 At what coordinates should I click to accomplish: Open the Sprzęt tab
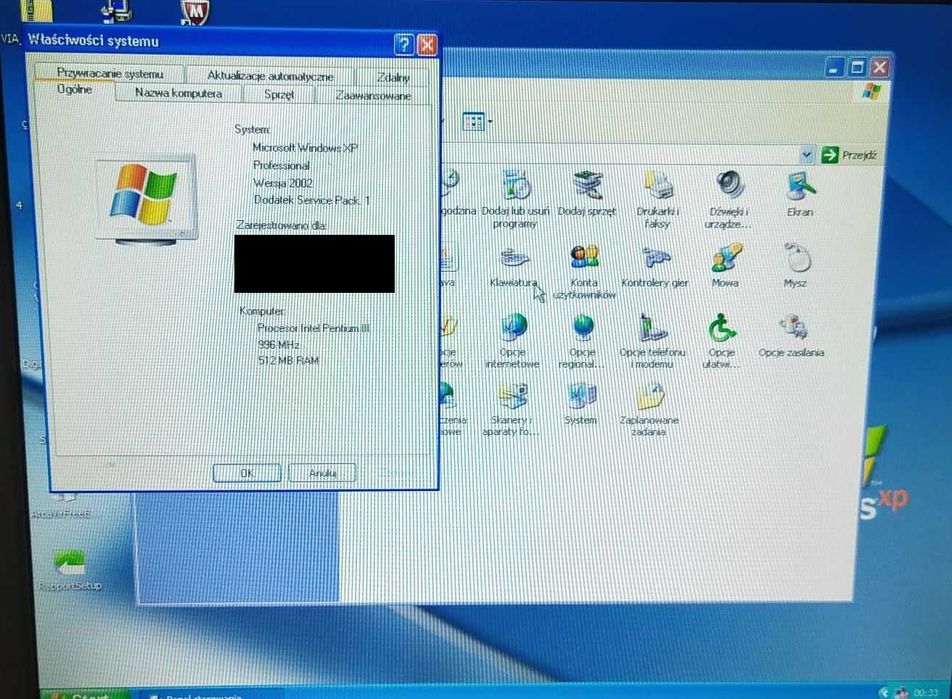pyautogui.click(x=279, y=95)
